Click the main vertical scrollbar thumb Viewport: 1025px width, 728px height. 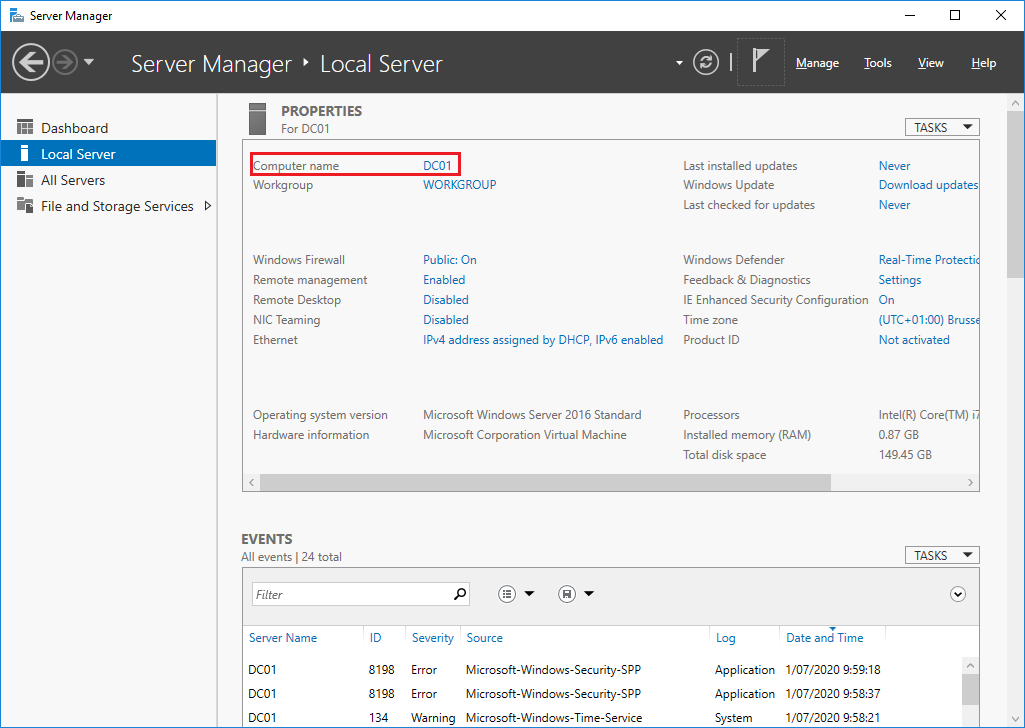tap(1015, 195)
